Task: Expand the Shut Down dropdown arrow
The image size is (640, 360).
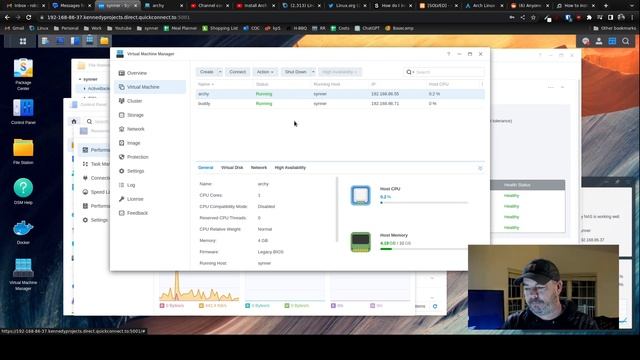Action: coord(313,72)
